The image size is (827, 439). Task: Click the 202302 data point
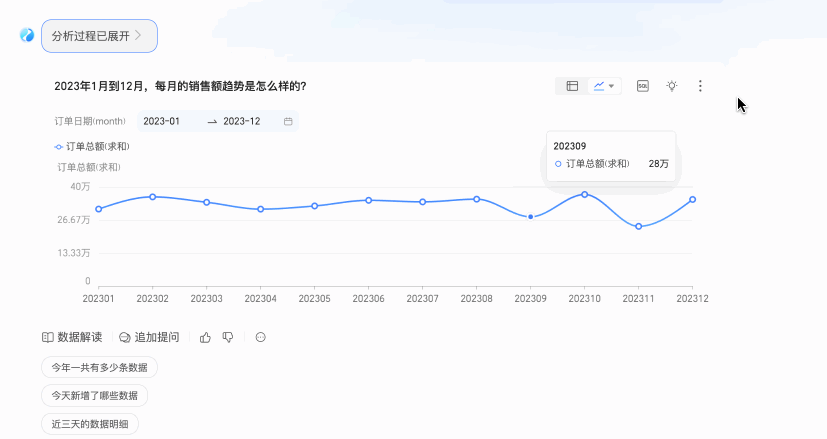pos(152,197)
